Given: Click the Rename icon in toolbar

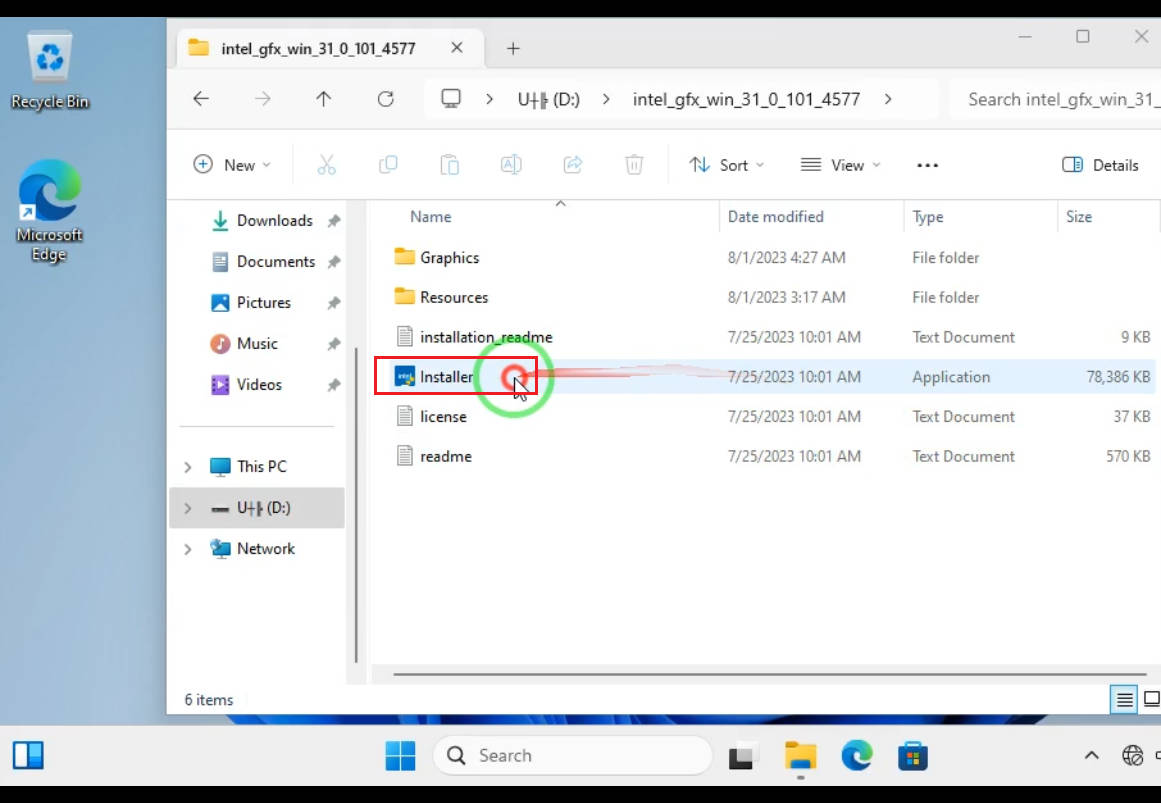Looking at the screenshot, I should click(x=511, y=165).
